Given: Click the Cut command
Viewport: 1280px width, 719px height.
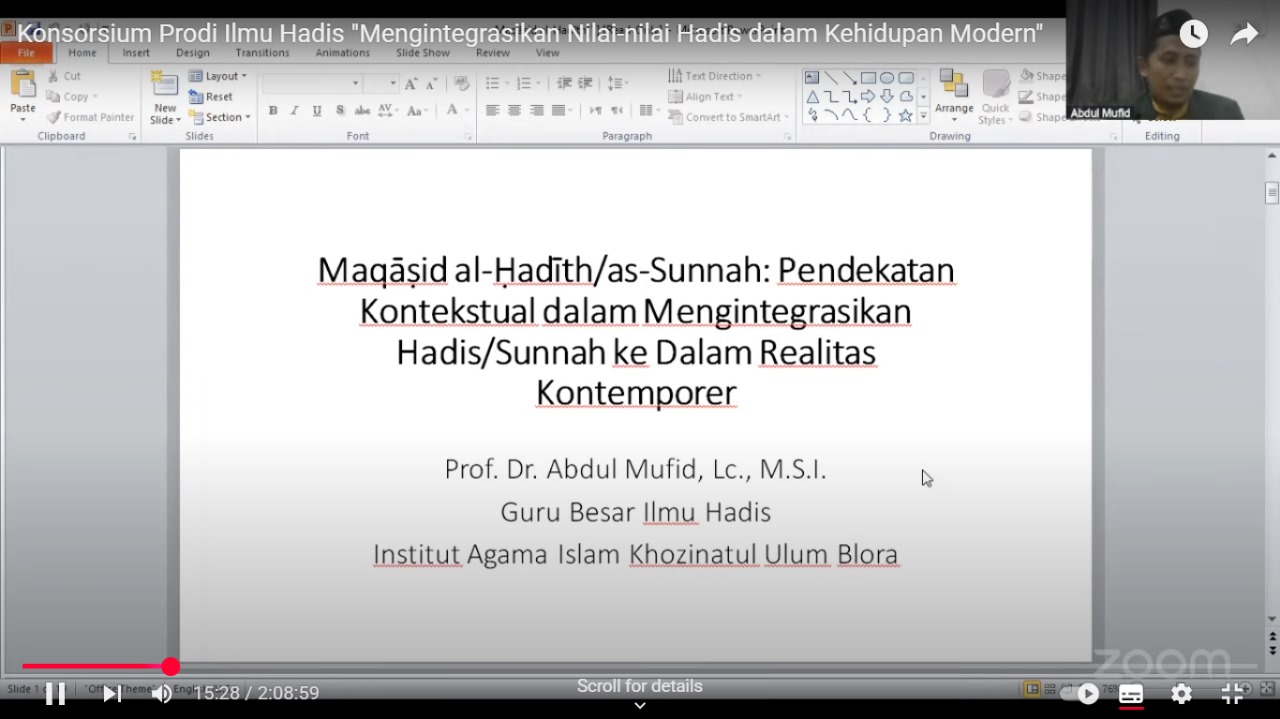Looking at the screenshot, I should click(65, 76).
